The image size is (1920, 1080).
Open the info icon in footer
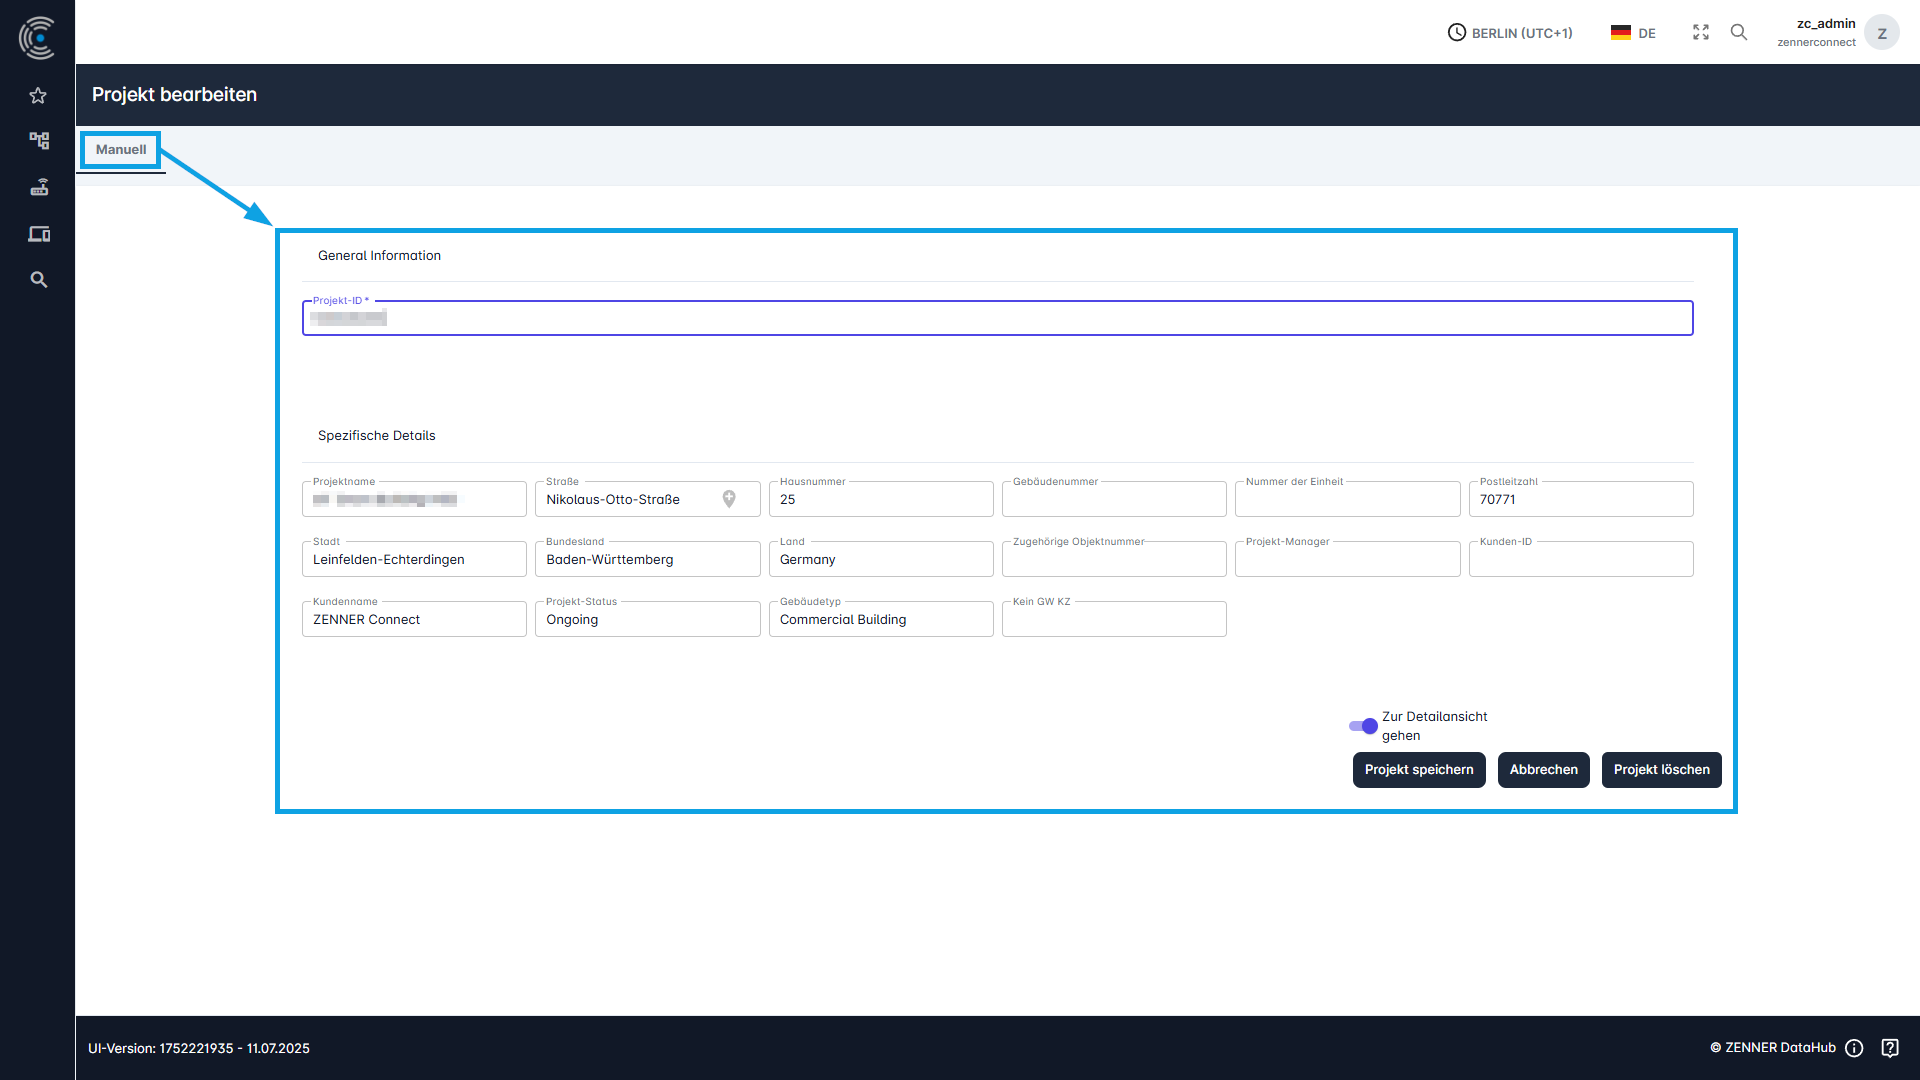(x=1854, y=1048)
